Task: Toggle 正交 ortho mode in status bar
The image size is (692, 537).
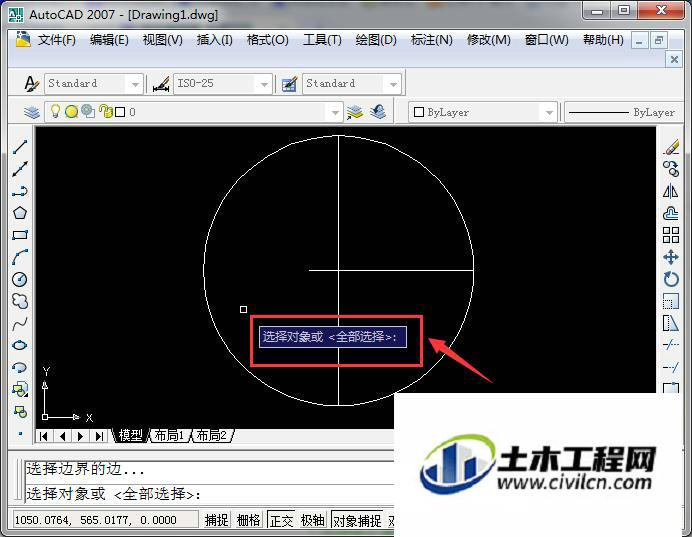Action: click(281, 521)
